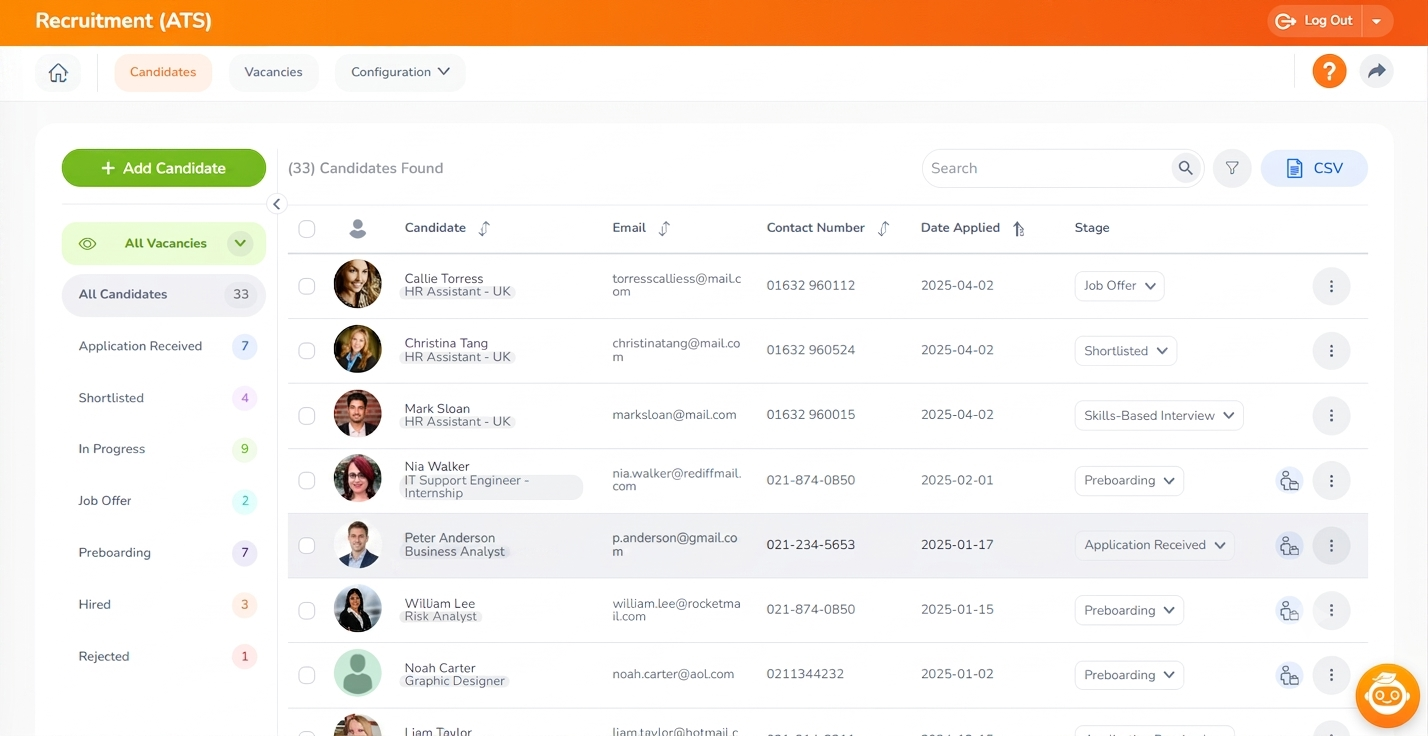1428x736 pixels.
Task: Click onboarding icon for Peter Anderson
Action: pos(1289,546)
